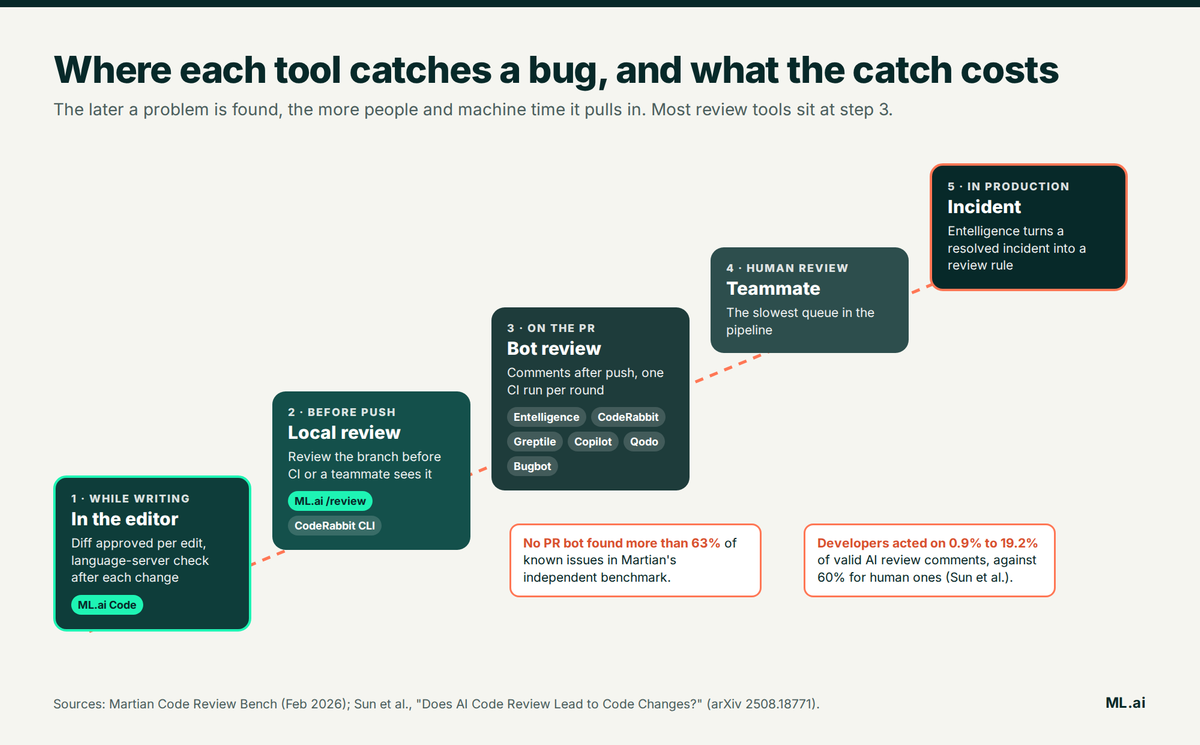Select the Entelligence tag in Bot review
This screenshot has width=1200, height=745.
(x=546, y=417)
